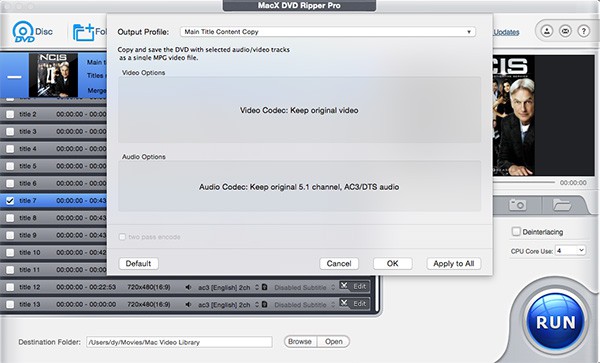The image size is (600, 363).
Task: Check the title 3 checkbox
Action: point(10,131)
